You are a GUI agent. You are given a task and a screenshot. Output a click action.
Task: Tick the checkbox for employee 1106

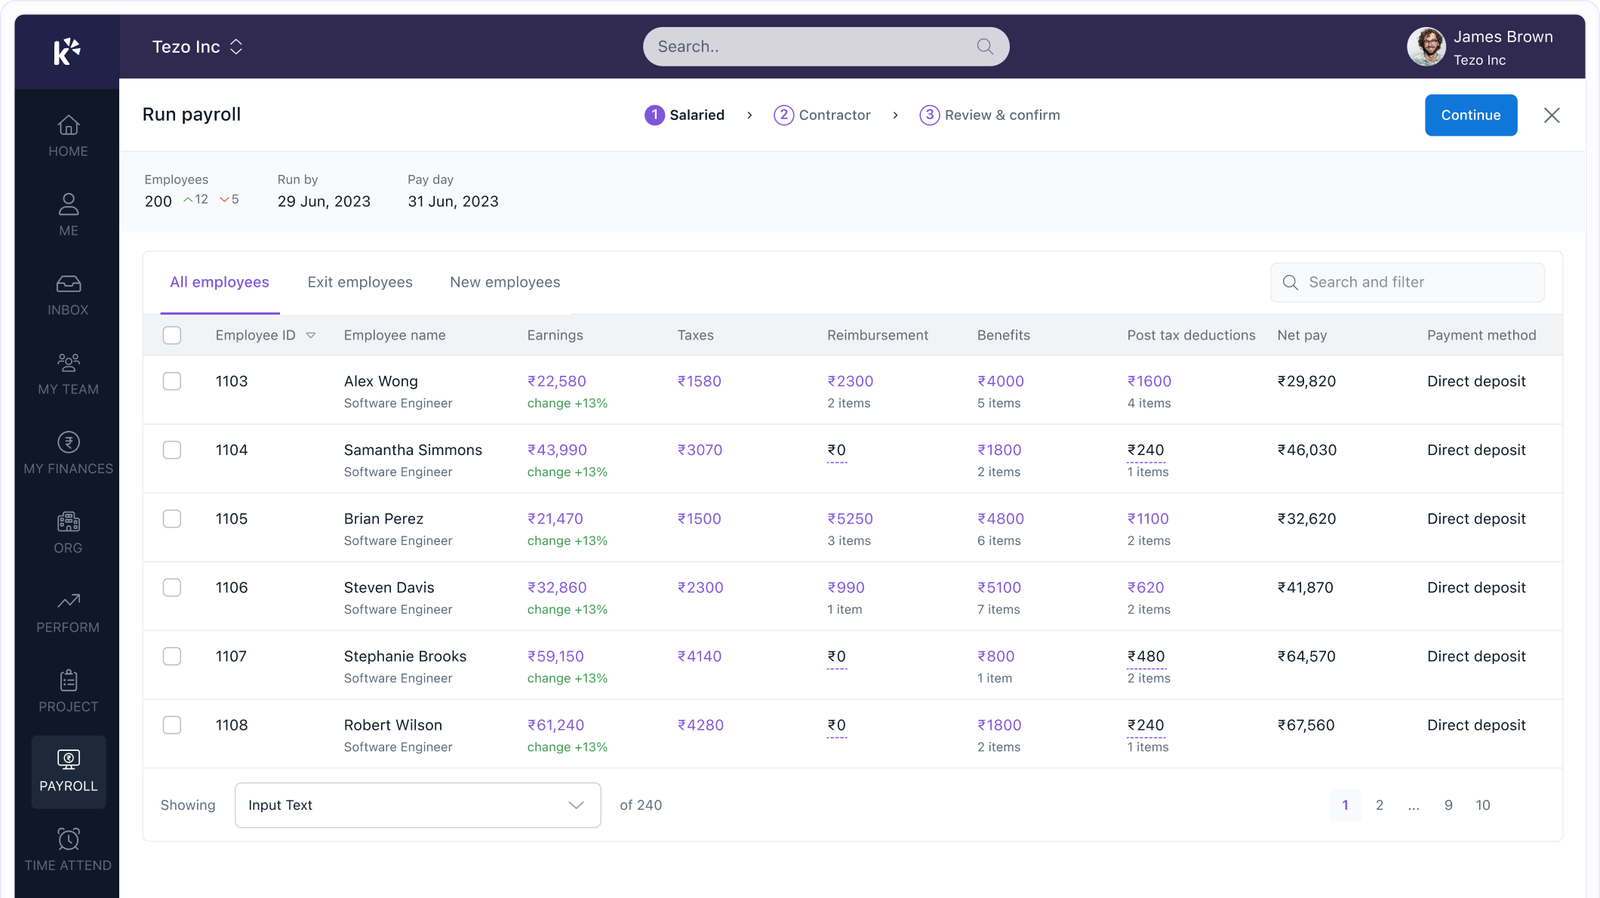172,587
